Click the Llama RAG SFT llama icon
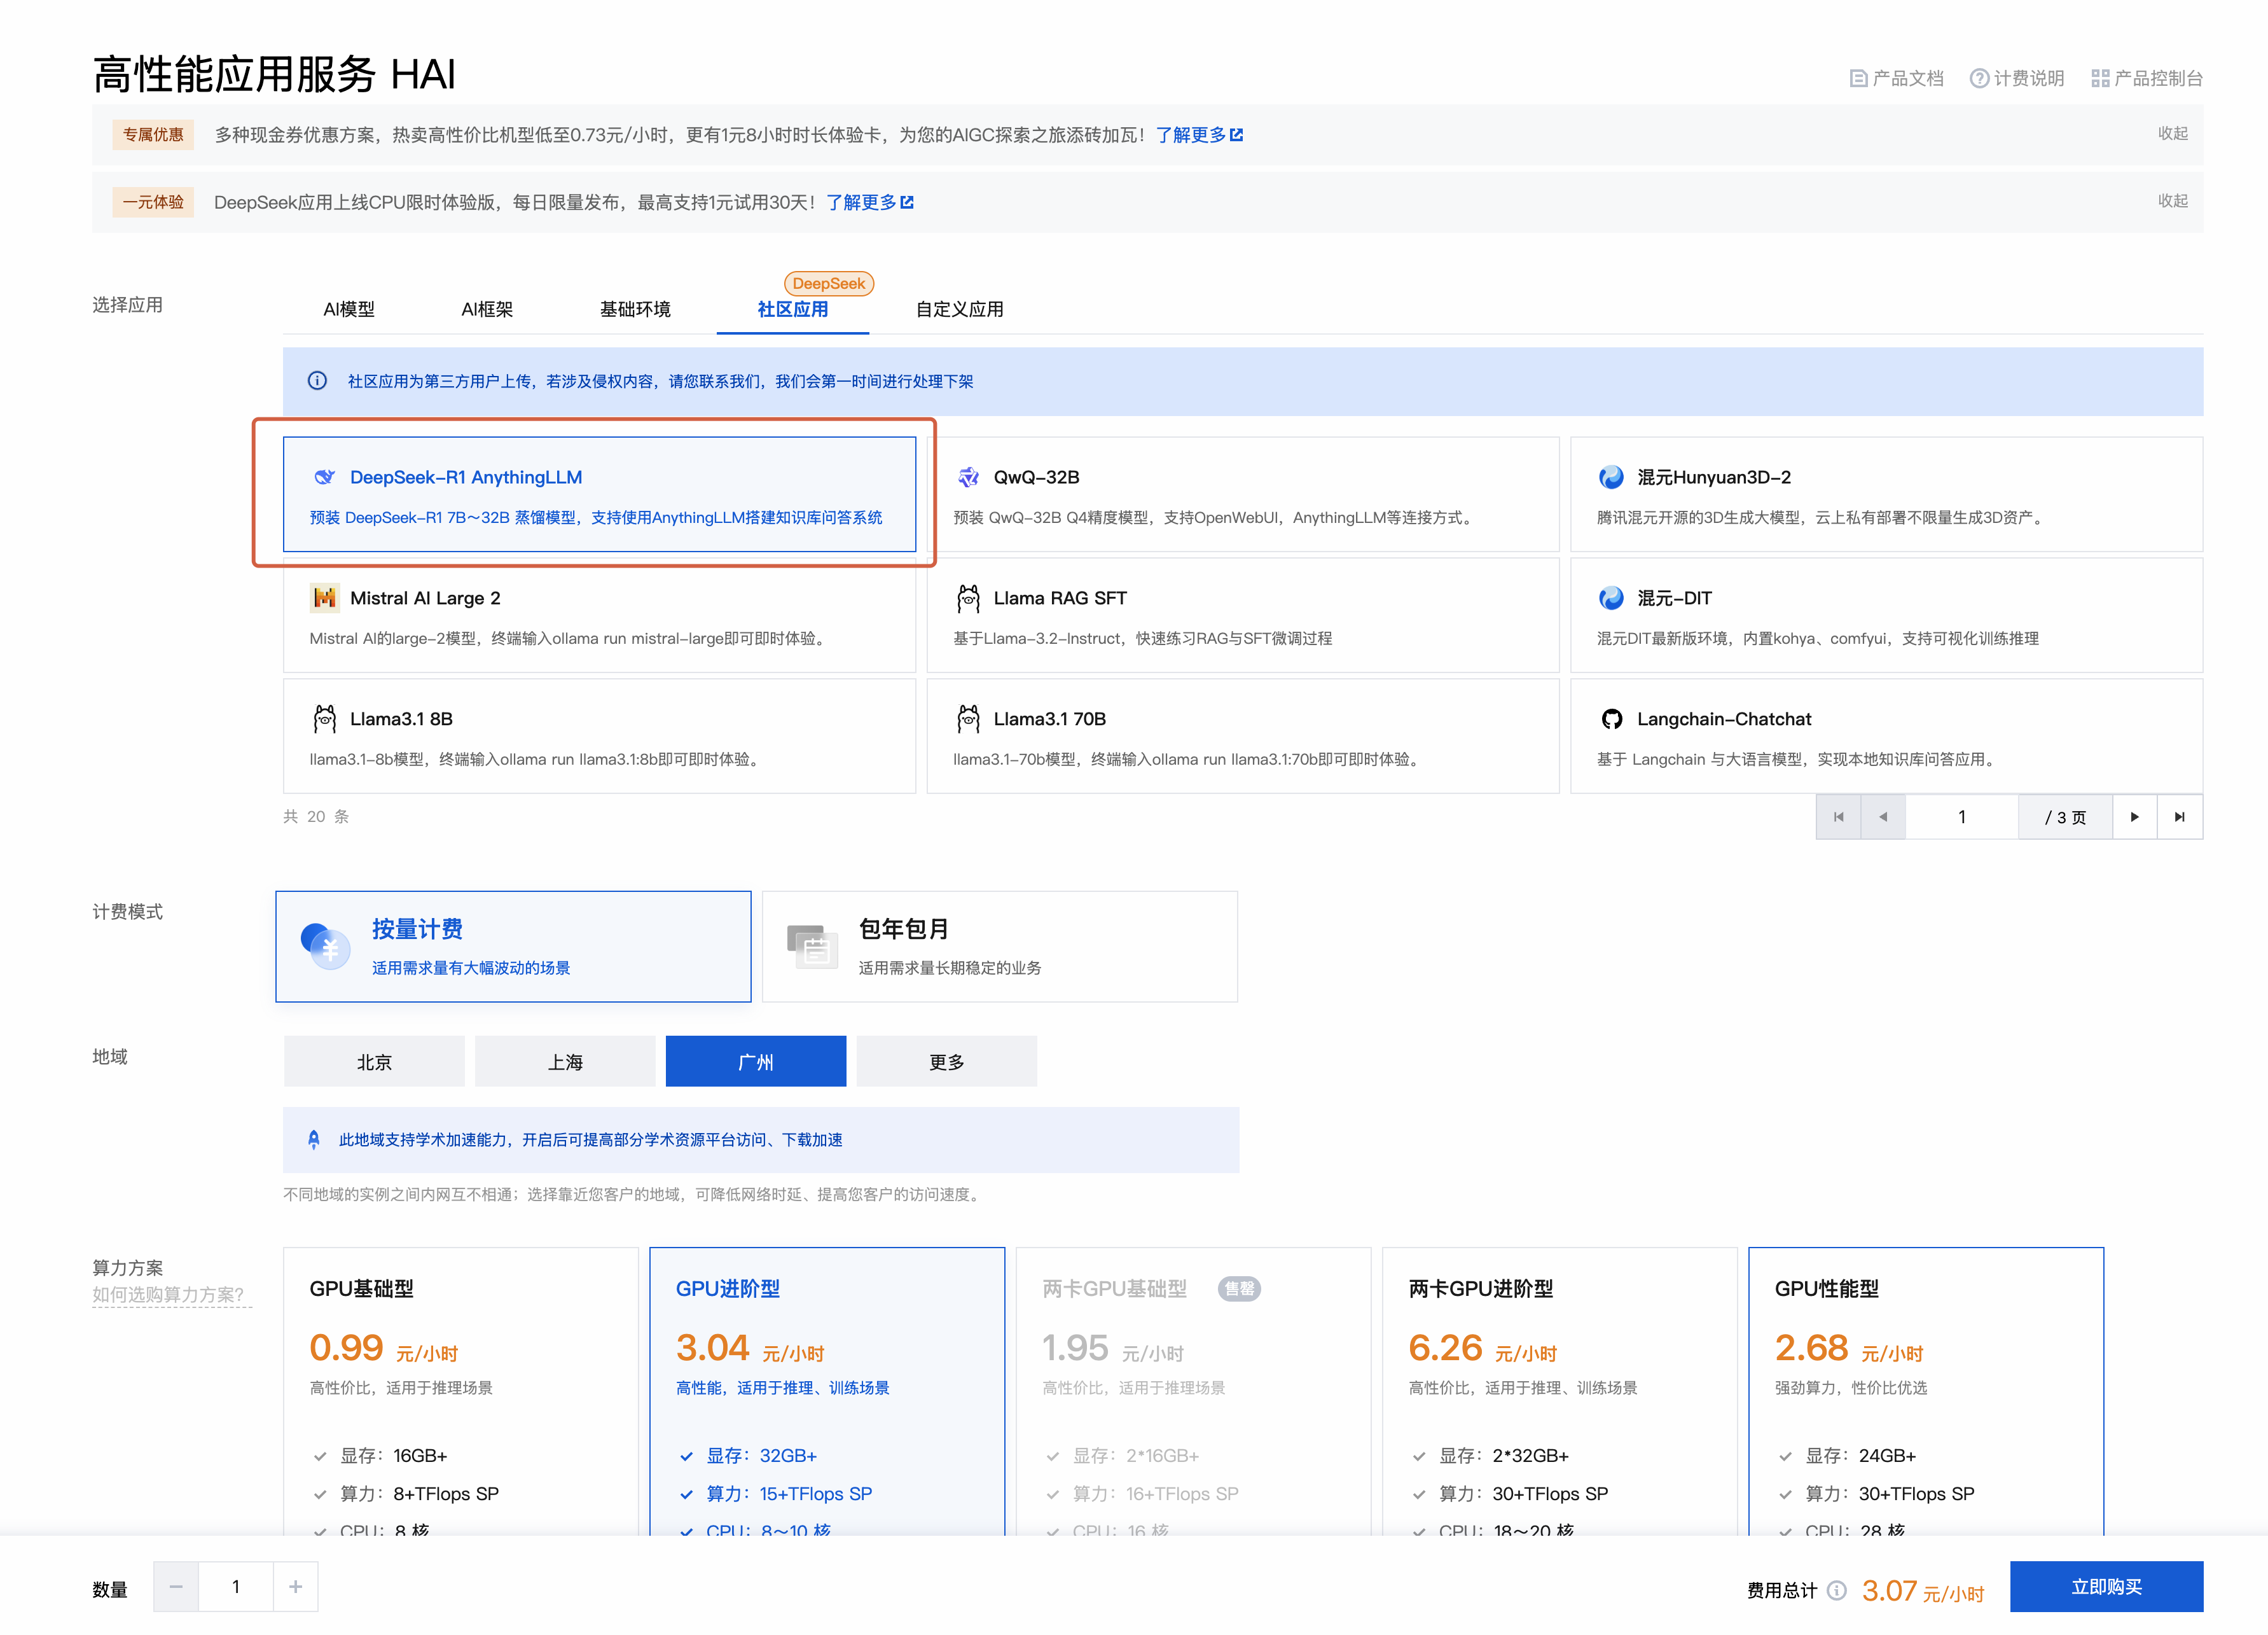The image size is (2268, 1635). (967, 598)
